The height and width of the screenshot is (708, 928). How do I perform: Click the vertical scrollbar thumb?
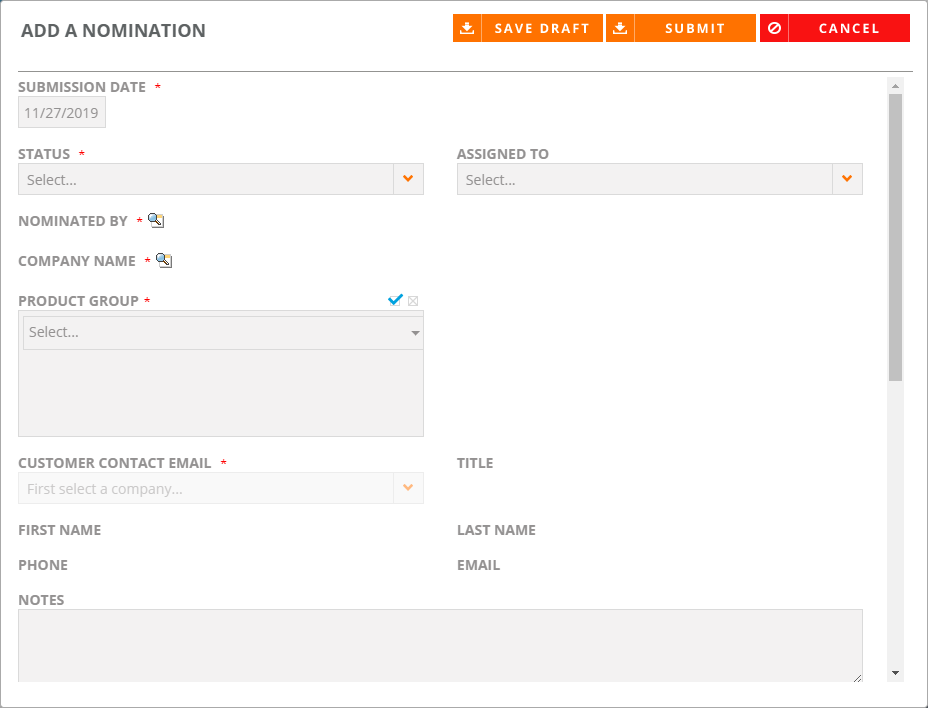coord(895,237)
